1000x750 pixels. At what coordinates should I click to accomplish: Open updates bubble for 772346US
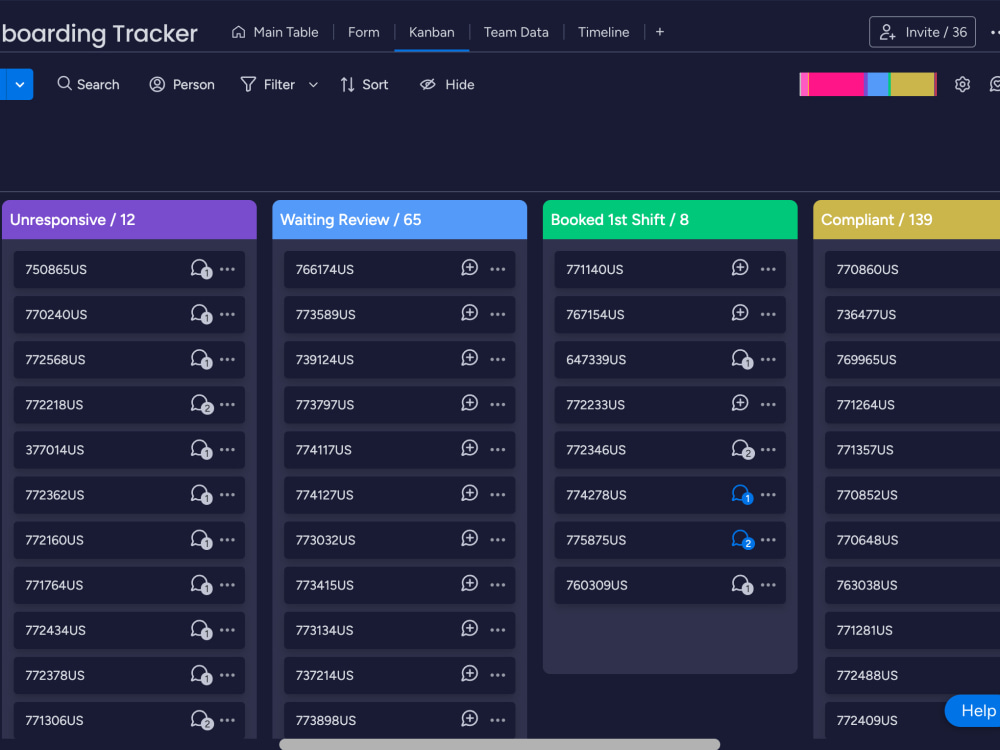tap(742, 449)
